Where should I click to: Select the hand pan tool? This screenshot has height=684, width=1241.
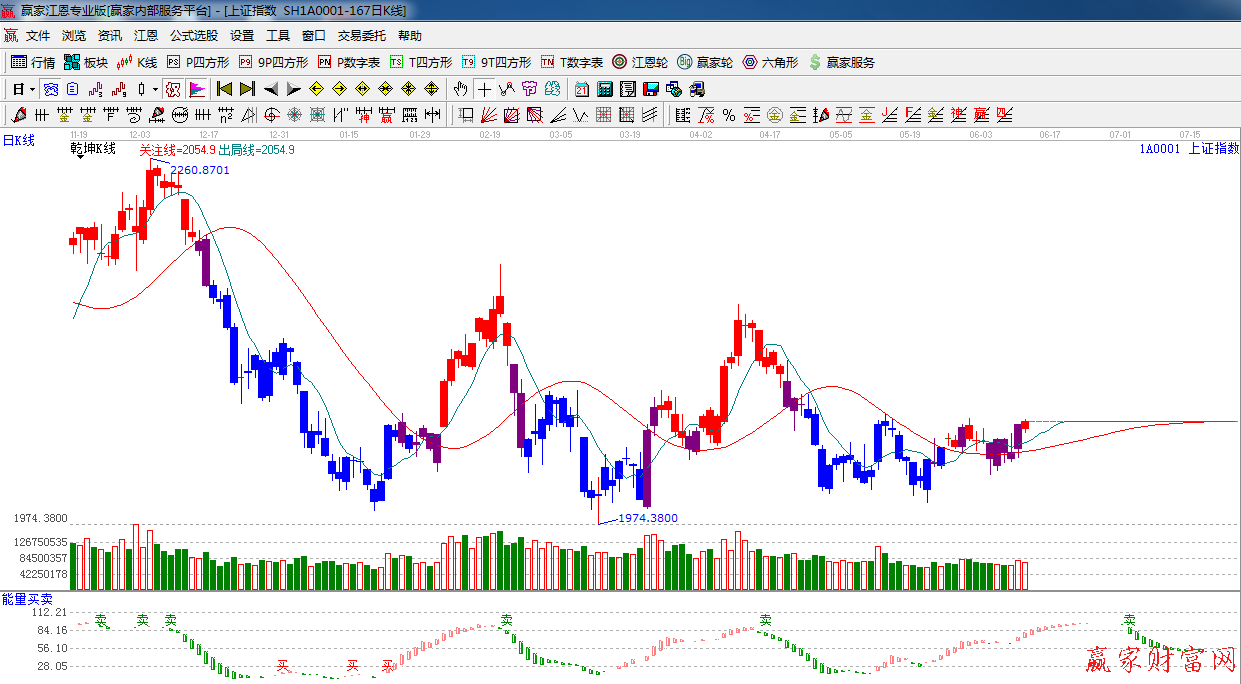[x=460, y=89]
